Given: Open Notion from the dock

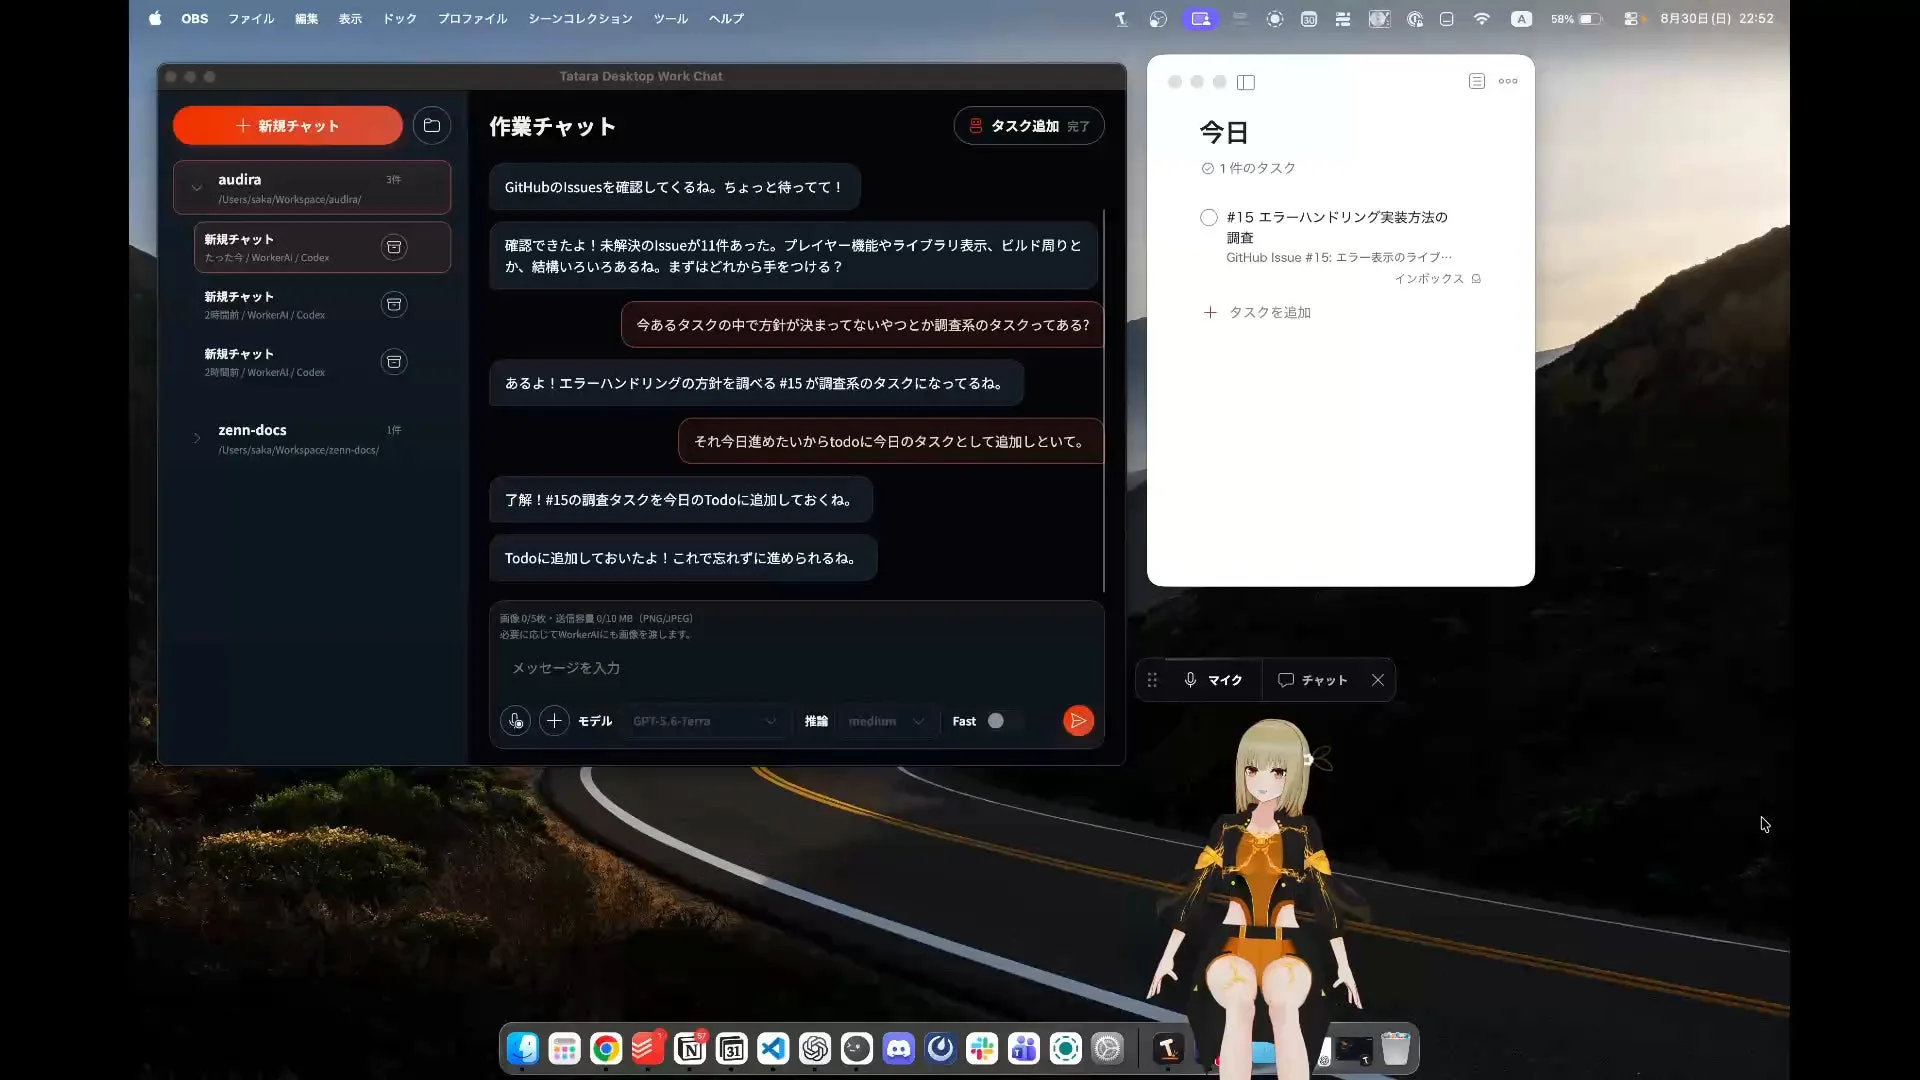Looking at the screenshot, I should (690, 1049).
